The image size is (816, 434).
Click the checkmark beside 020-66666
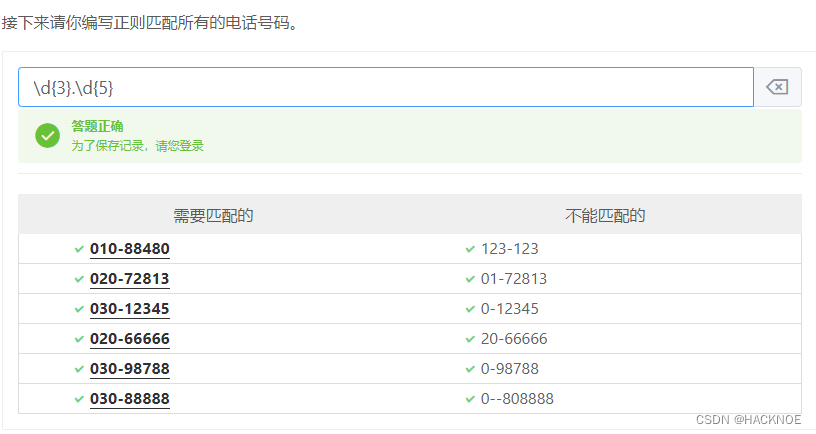point(79,339)
